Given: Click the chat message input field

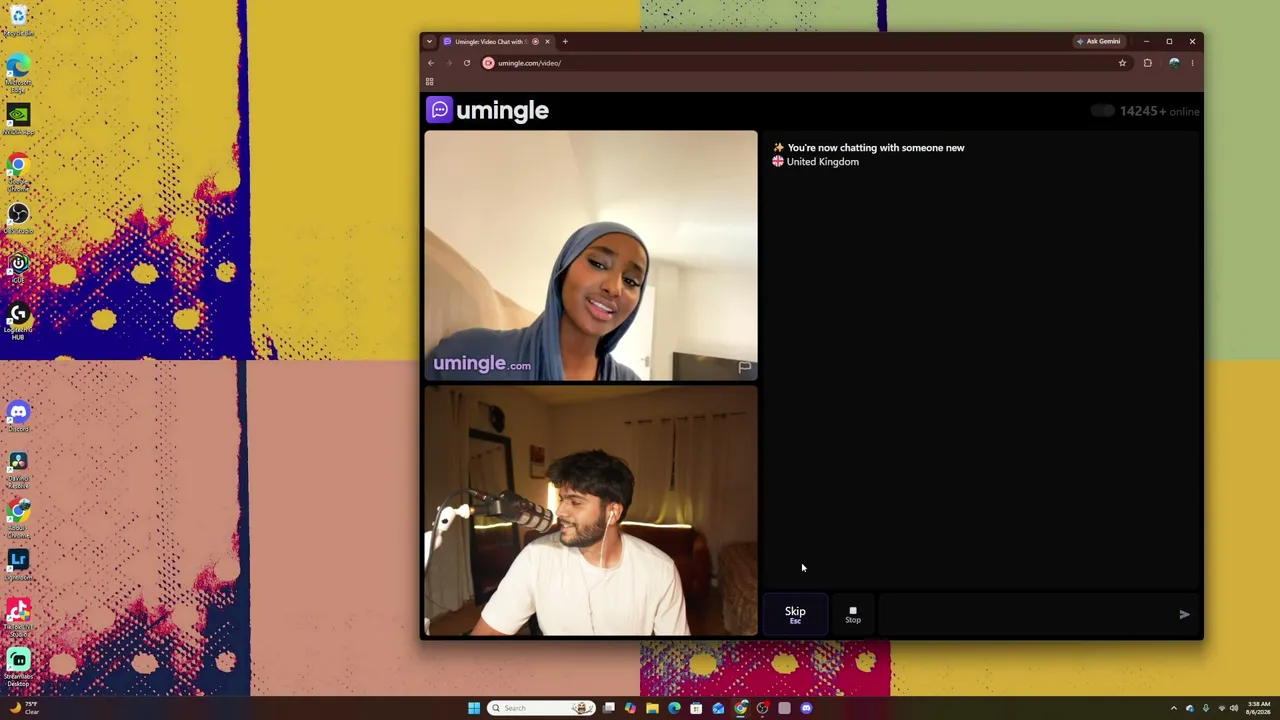Looking at the screenshot, I should (x=1025, y=614).
